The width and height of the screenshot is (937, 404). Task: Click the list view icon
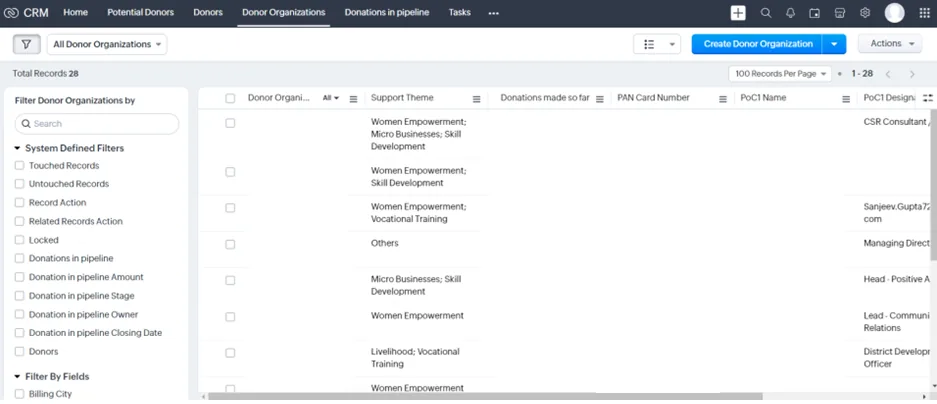(649, 44)
